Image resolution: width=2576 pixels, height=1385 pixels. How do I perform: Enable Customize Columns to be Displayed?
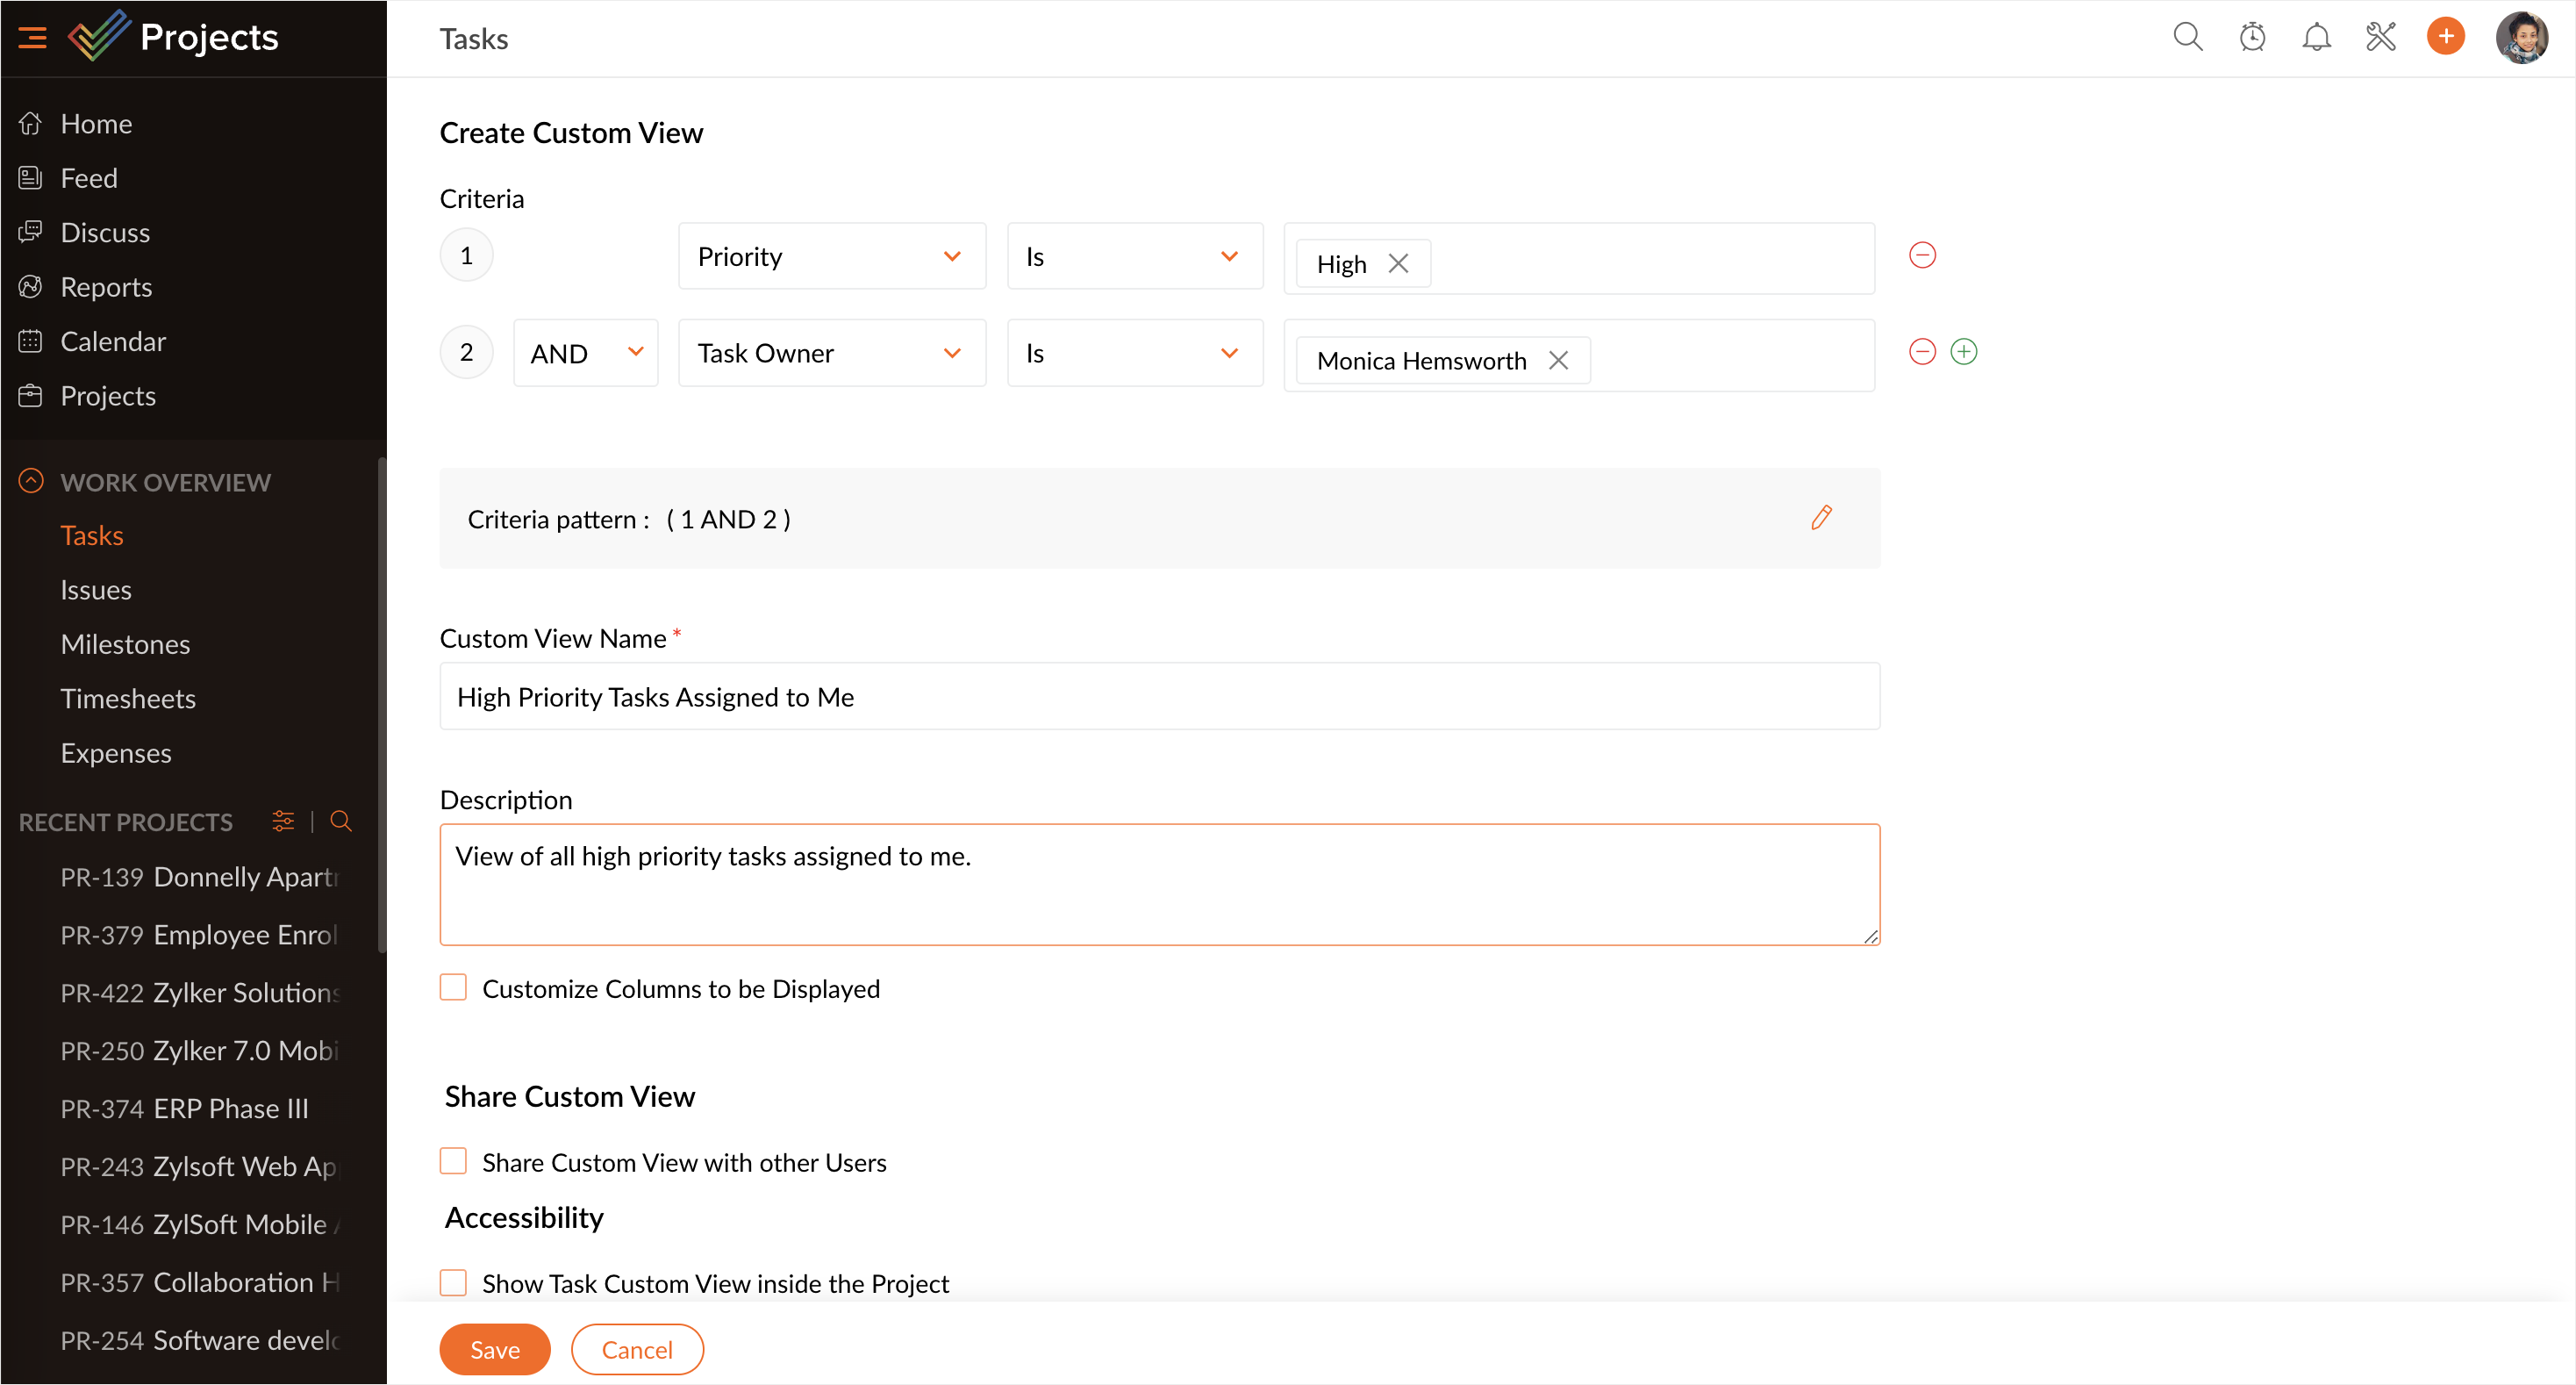(453, 988)
